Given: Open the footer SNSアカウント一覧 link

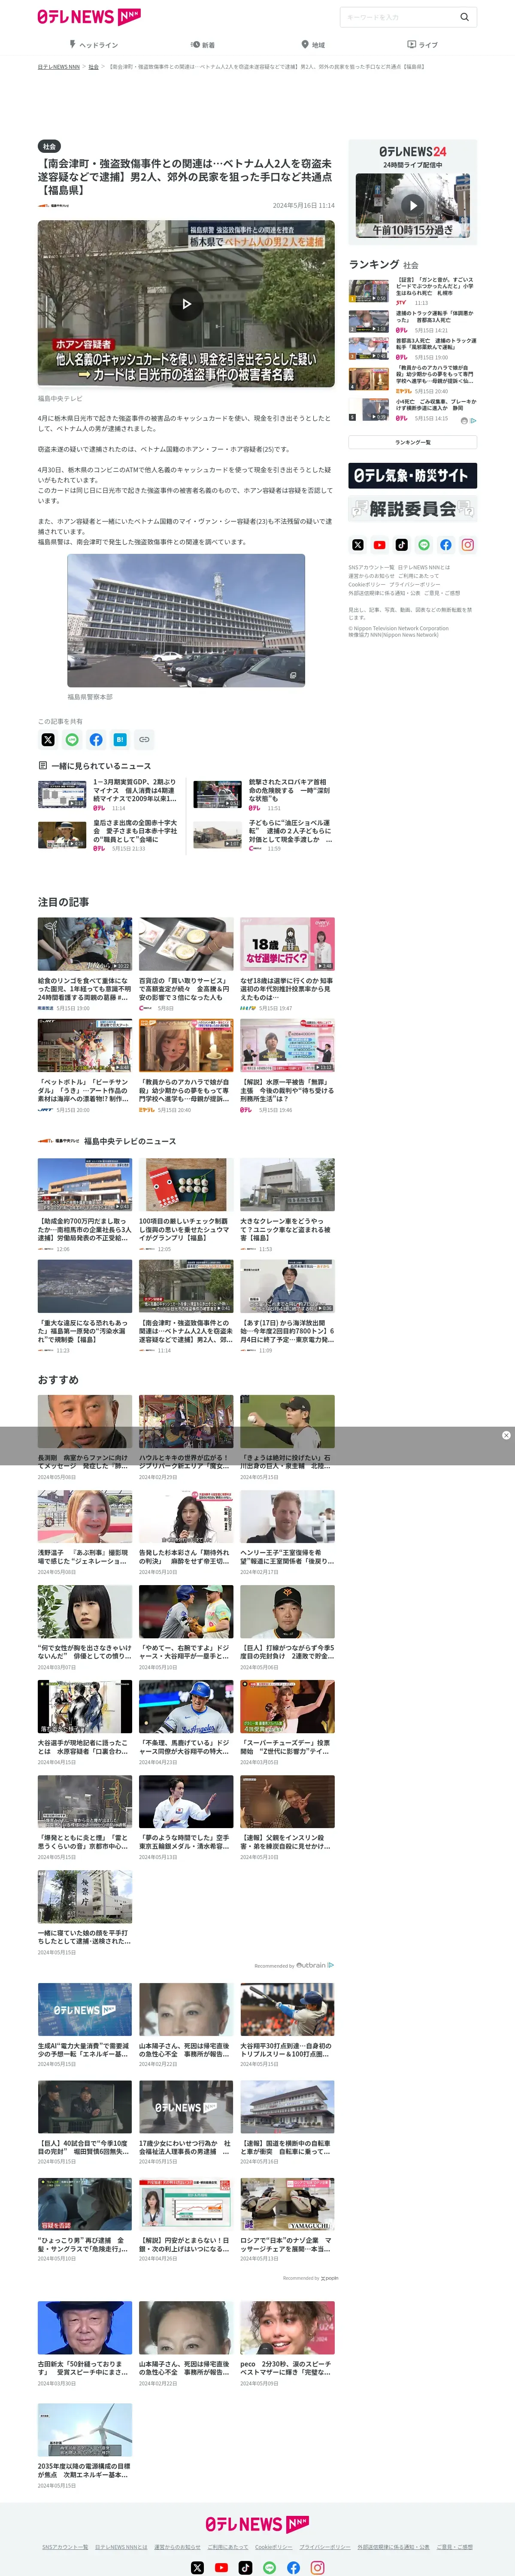Looking at the screenshot, I should pyautogui.click(x=65, y=2547).
